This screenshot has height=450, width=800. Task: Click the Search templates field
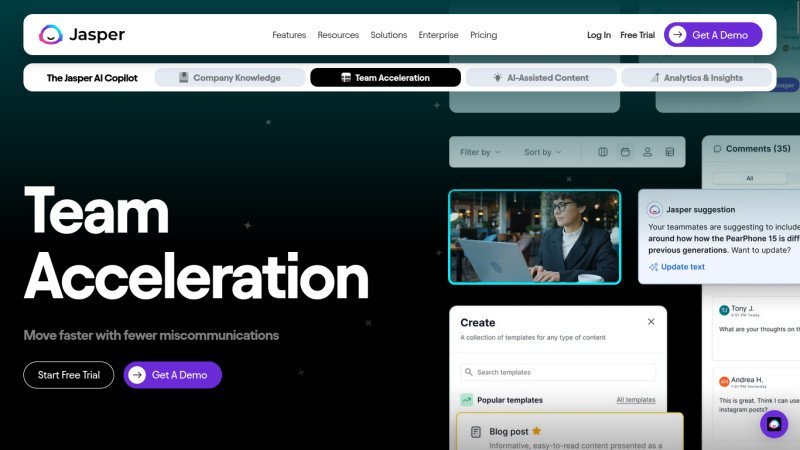[x=558, y=372]
